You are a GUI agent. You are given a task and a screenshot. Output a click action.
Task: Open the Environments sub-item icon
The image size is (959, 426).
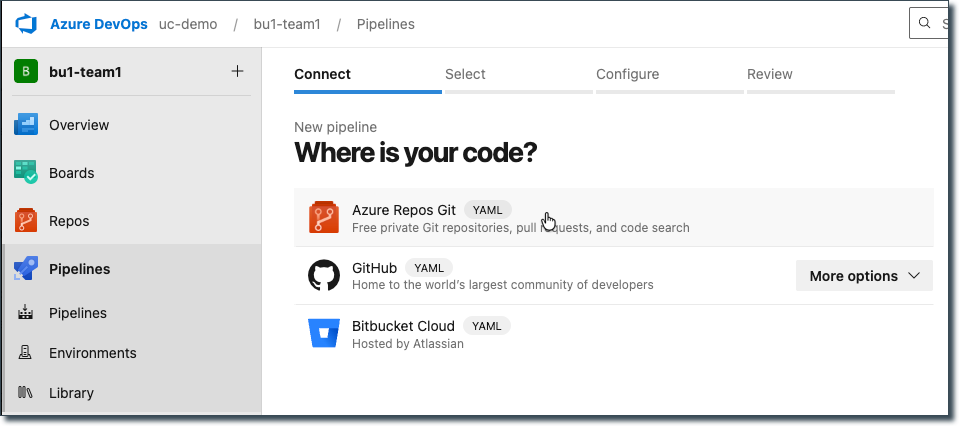[x=26, y=353]
